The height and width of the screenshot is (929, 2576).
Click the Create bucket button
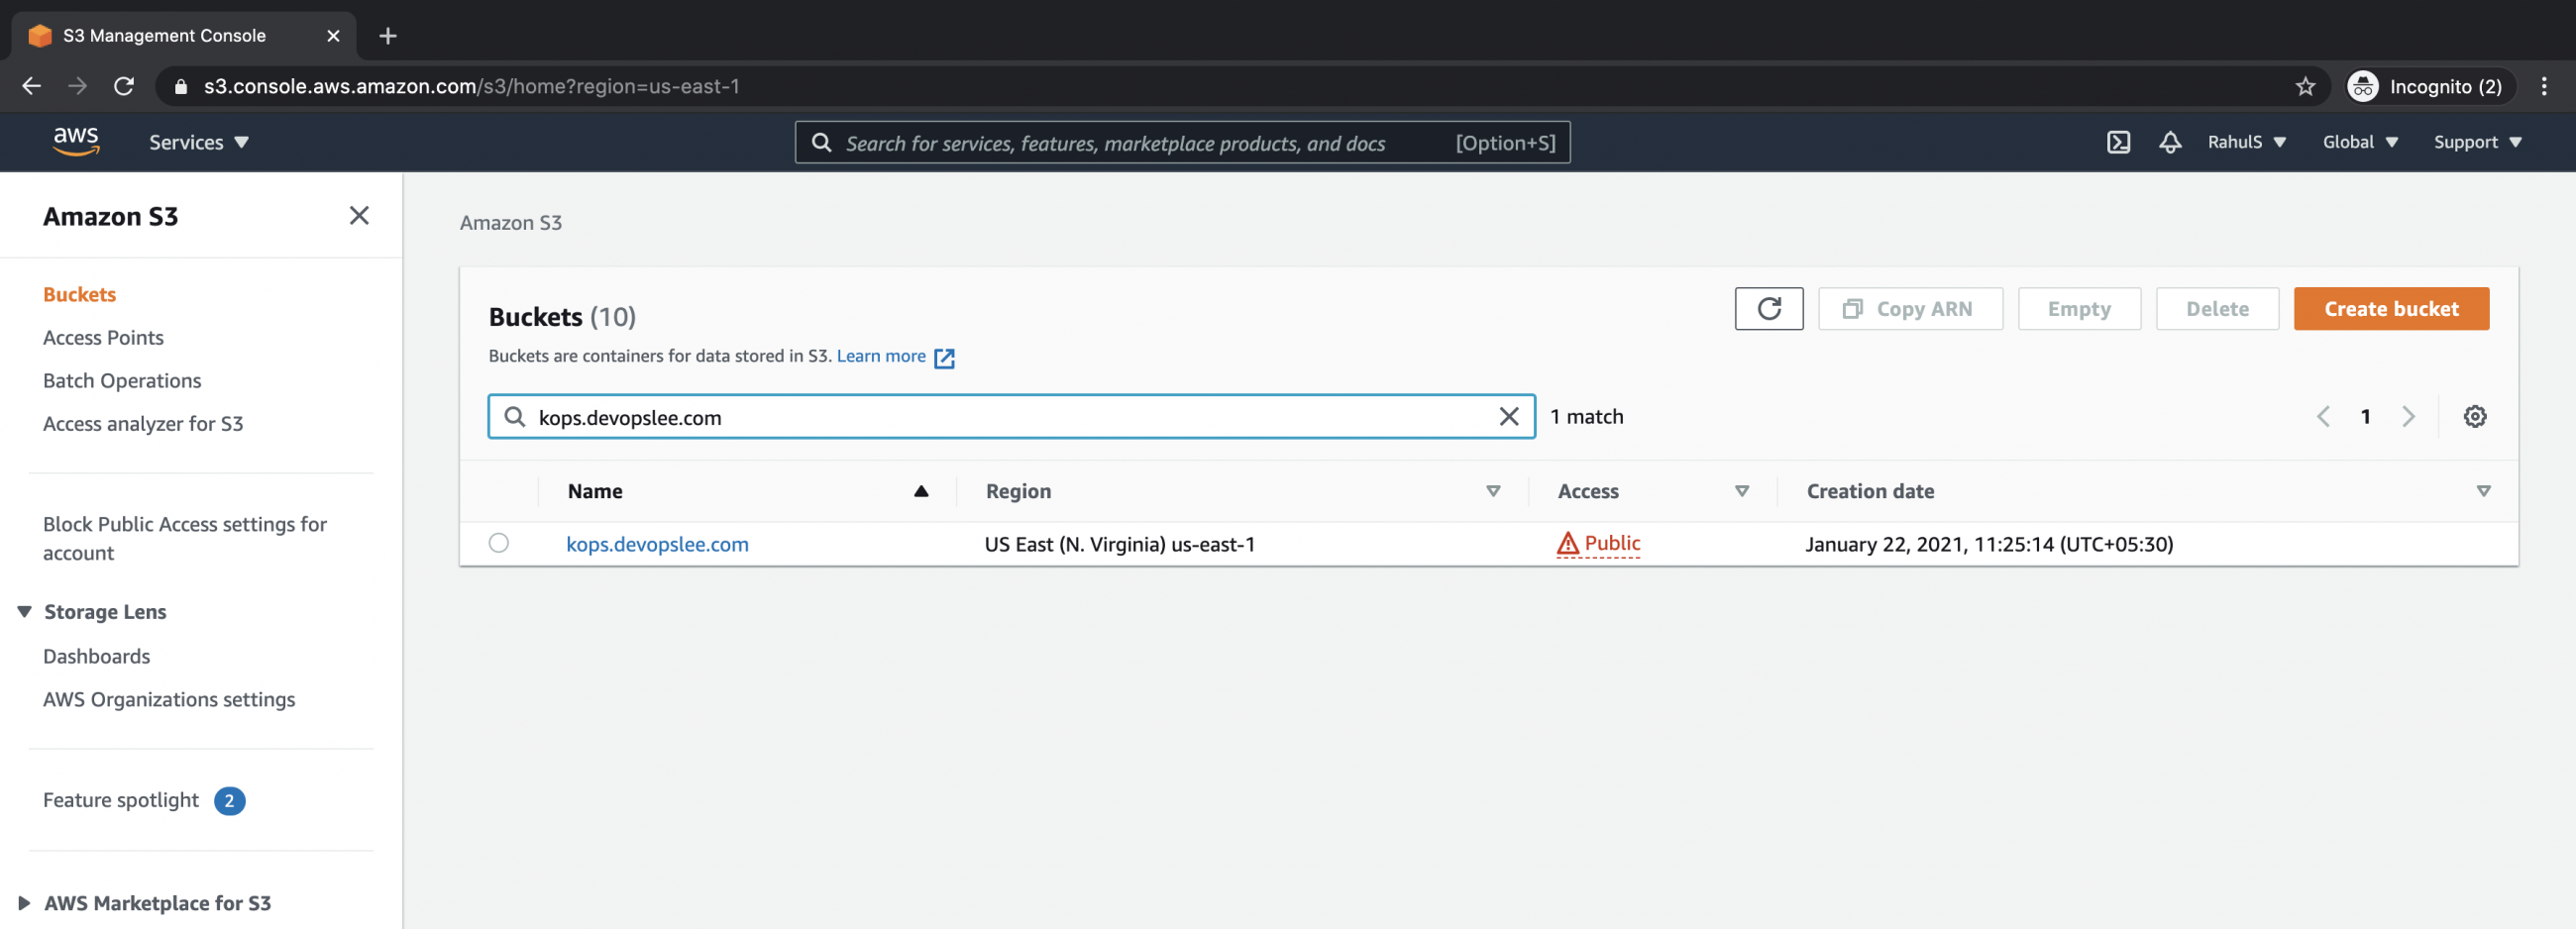coord(2390,308)
